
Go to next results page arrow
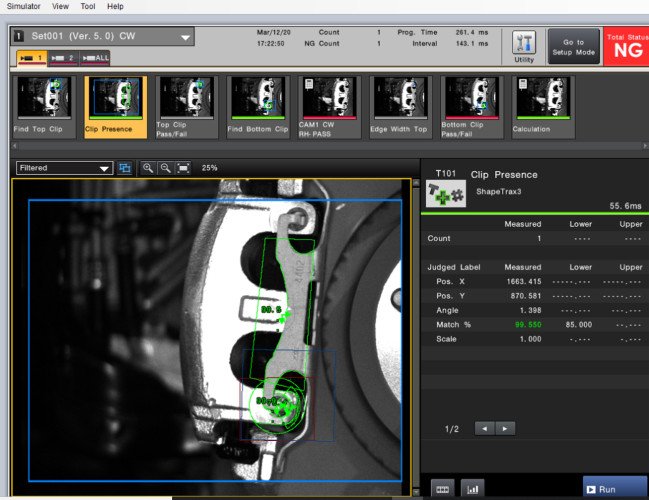click(507, 428)
